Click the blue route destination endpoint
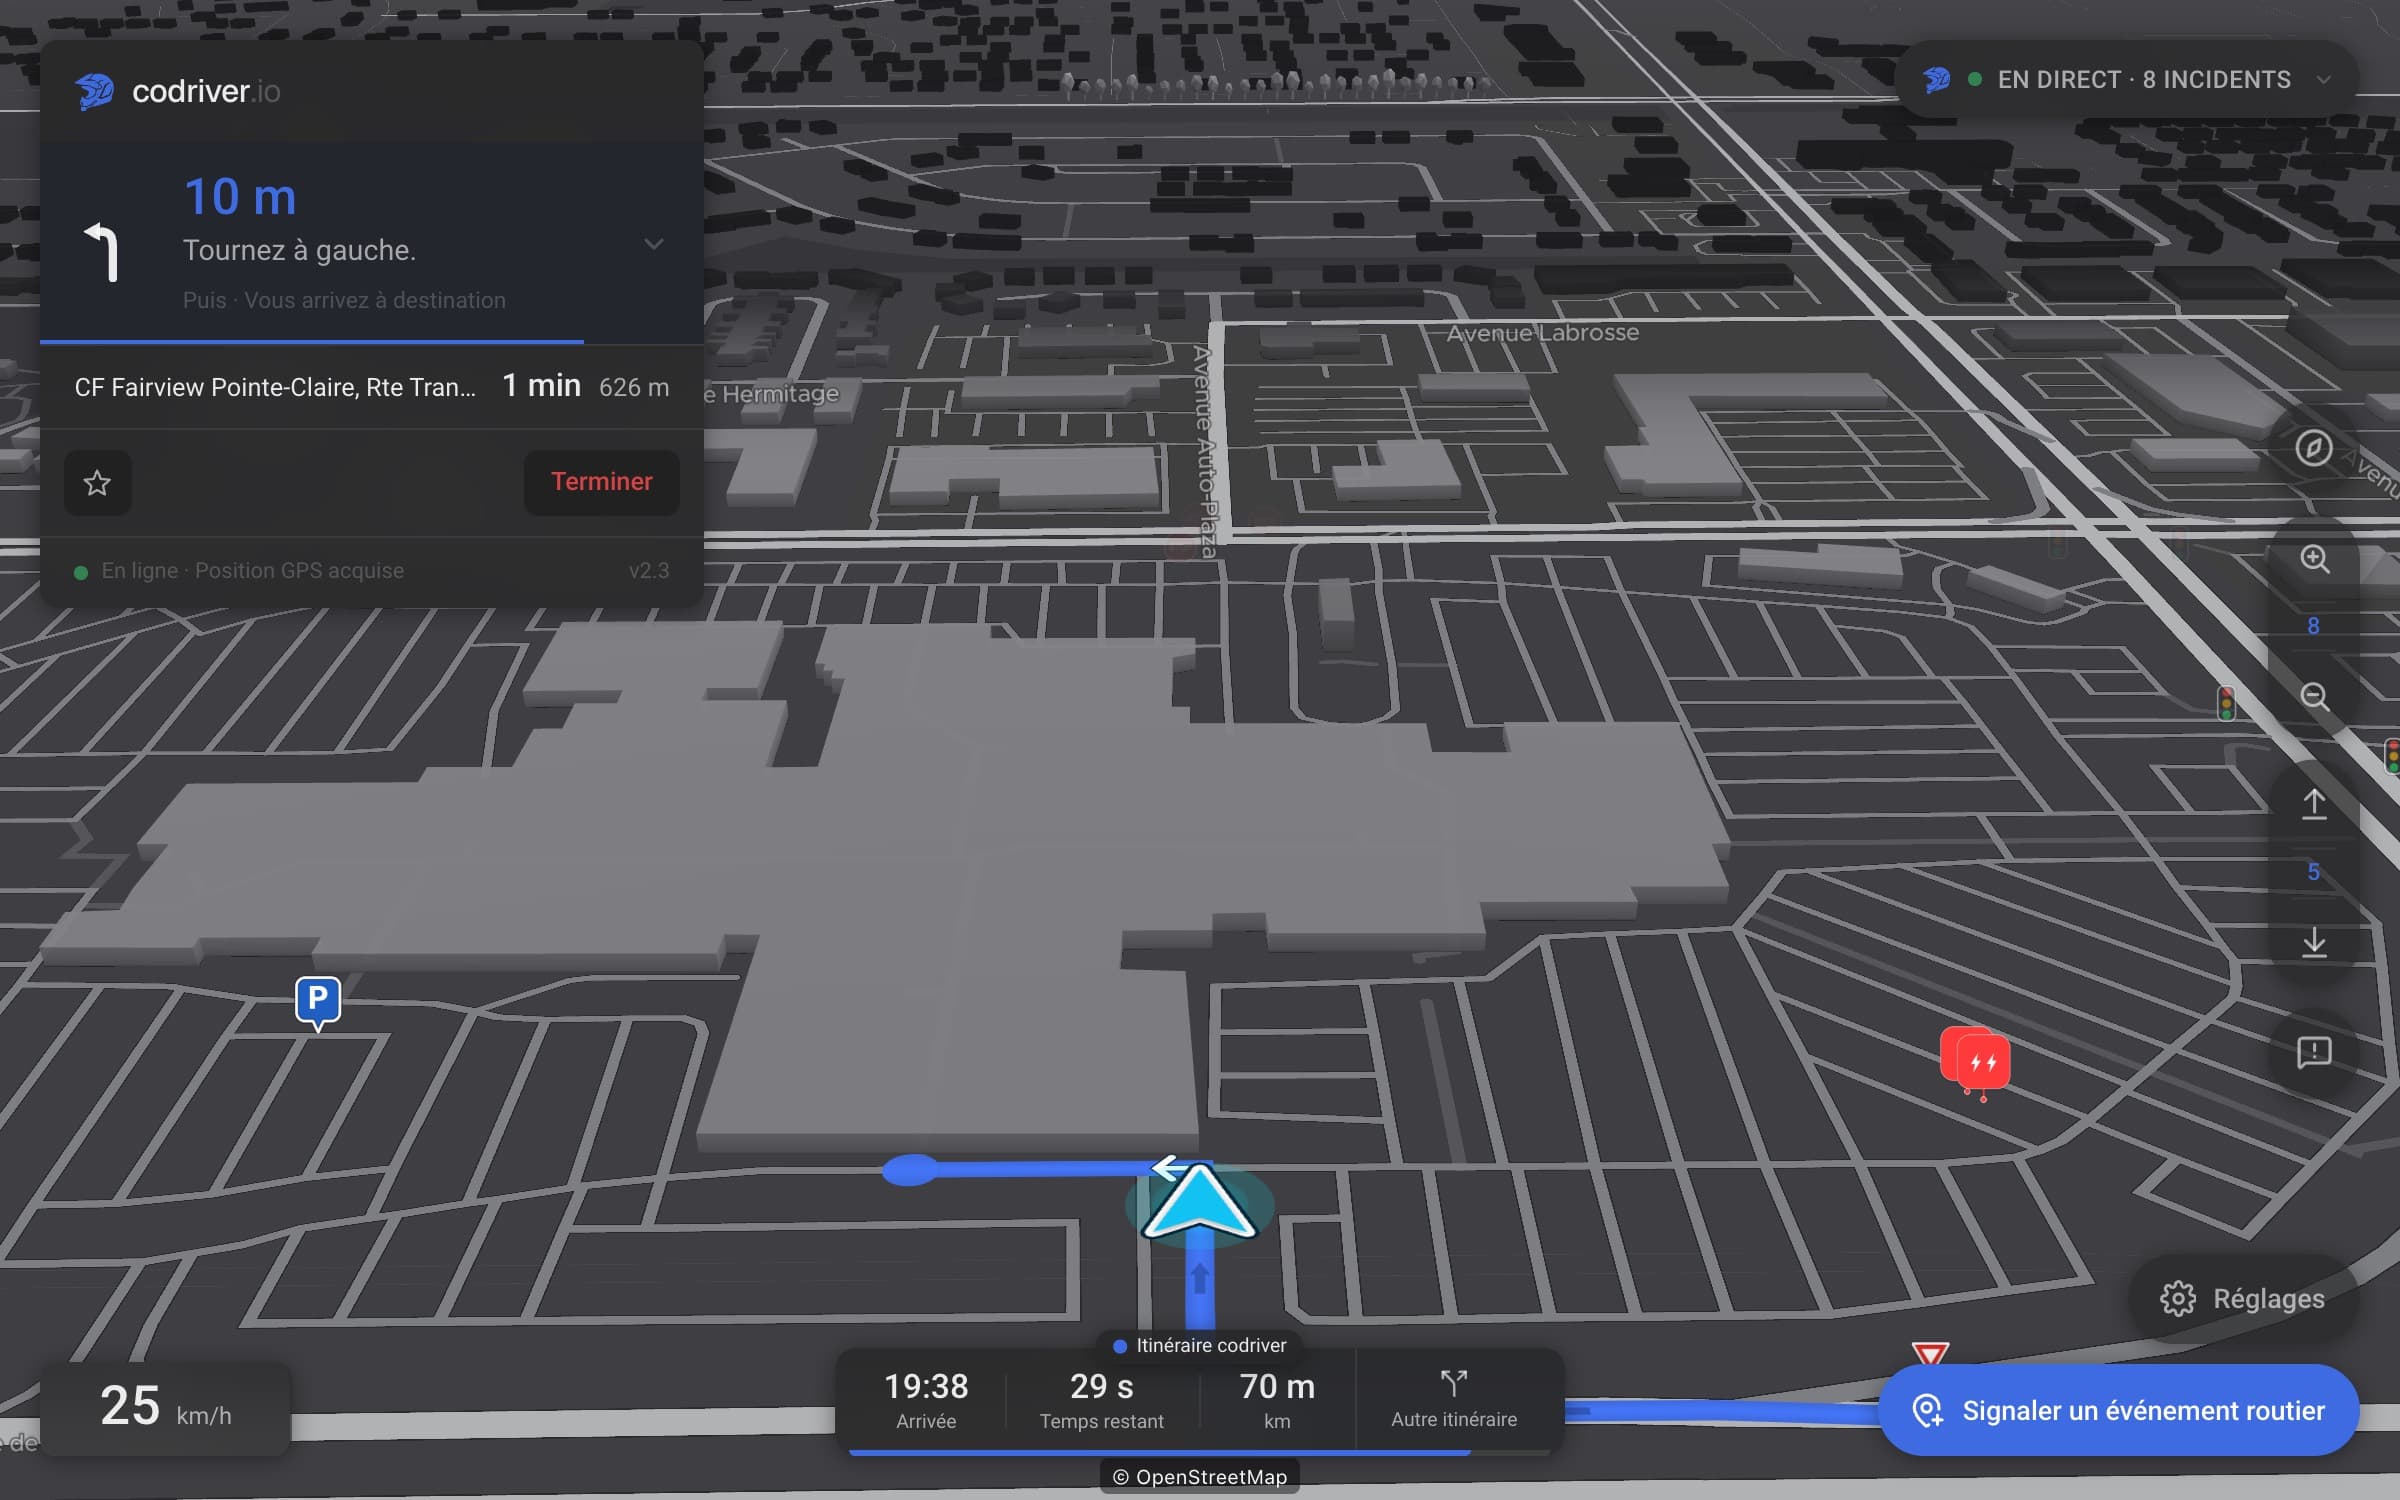Screen dimensions: 2400x1500 [910, 1170]
